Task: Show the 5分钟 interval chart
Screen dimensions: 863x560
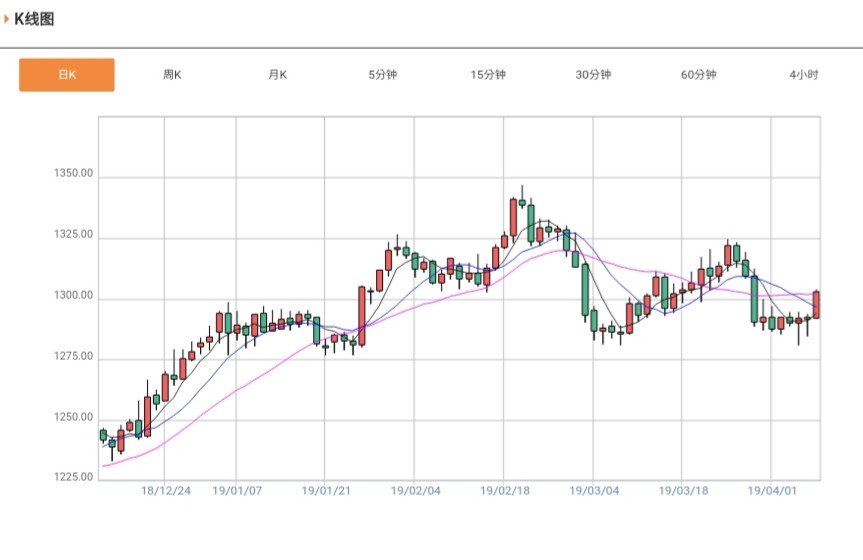Action: pos(383,75)
